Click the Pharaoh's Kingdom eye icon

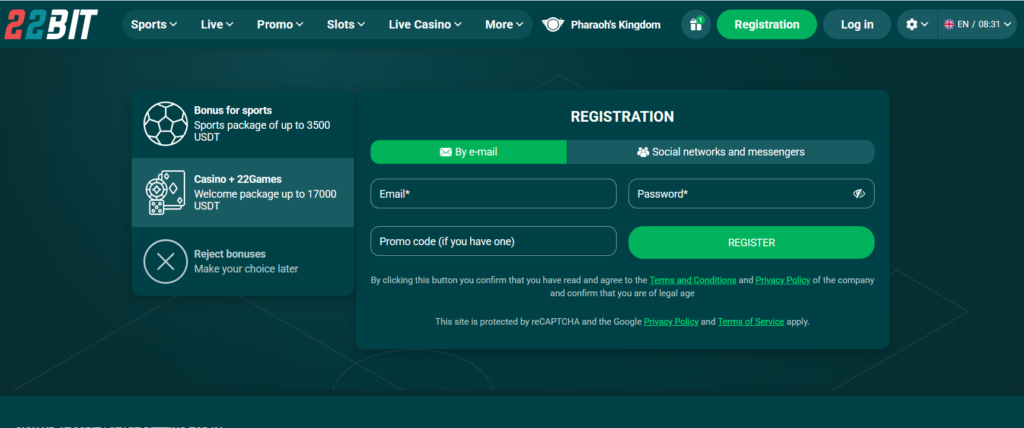(553, 25)
